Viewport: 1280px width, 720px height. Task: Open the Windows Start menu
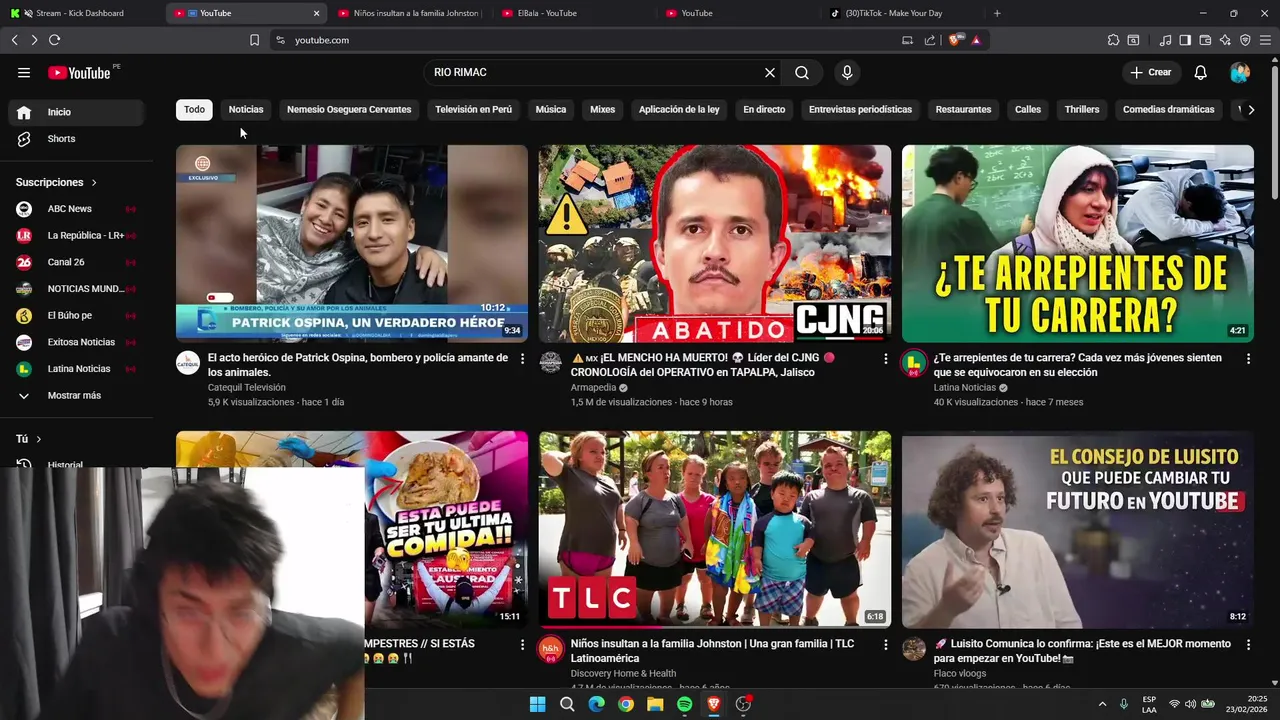click(537, 704)
